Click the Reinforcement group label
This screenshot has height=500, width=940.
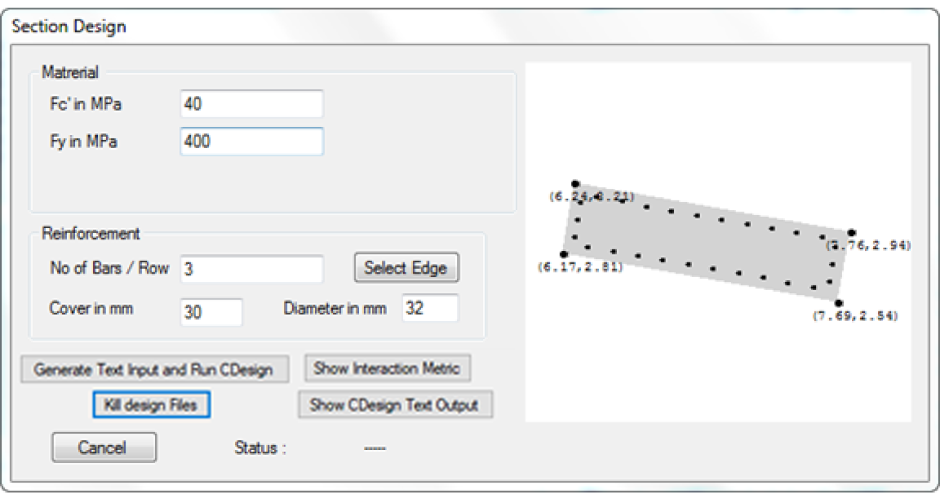click(91, 233)
